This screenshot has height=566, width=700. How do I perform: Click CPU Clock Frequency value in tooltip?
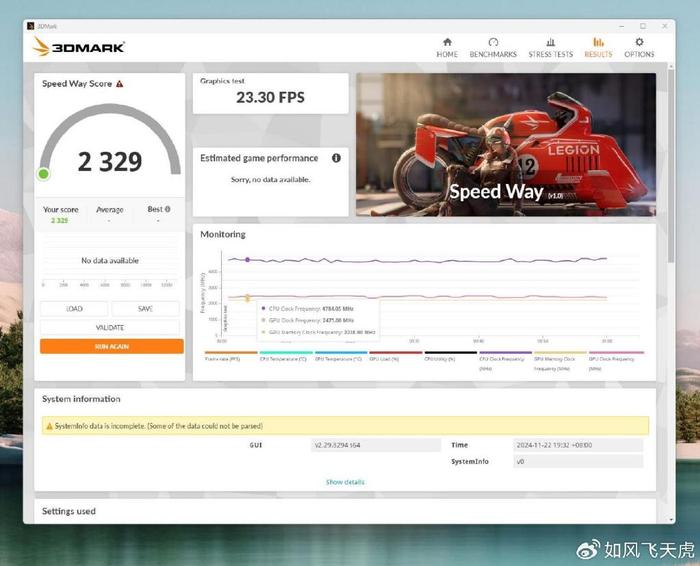(x=338, y=308)
